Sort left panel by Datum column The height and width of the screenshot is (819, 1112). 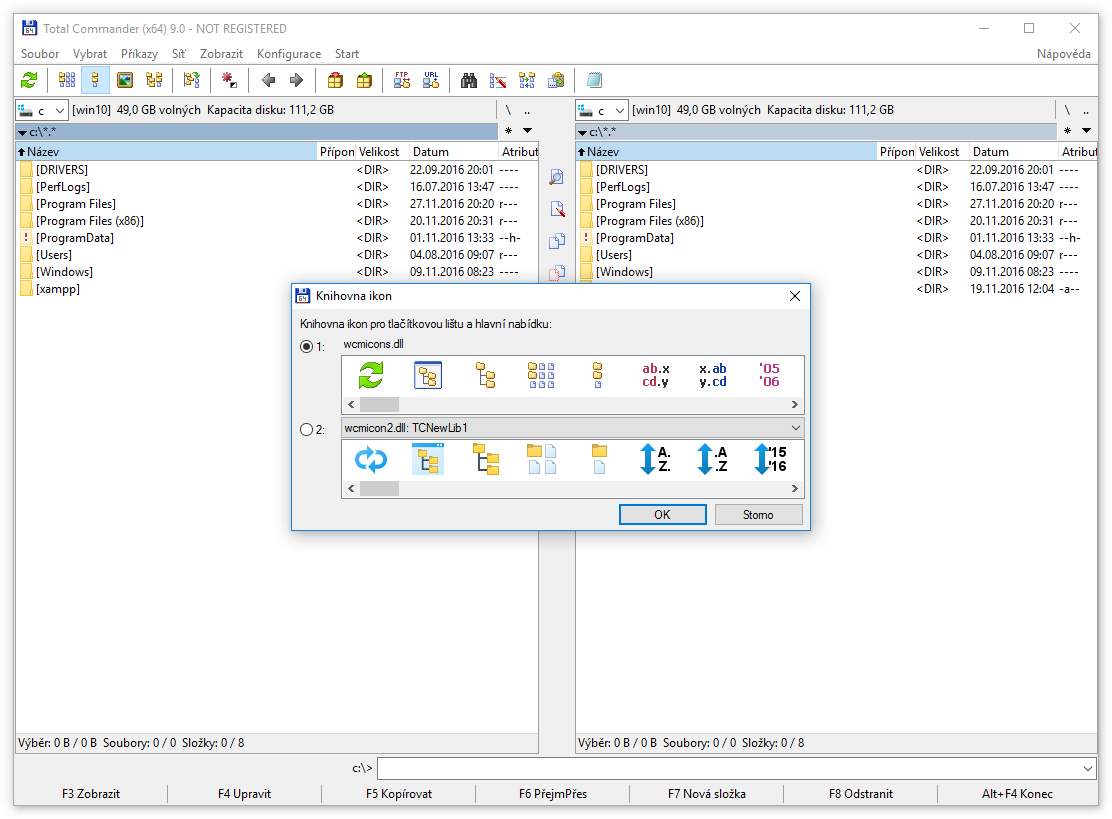[454, 152]
